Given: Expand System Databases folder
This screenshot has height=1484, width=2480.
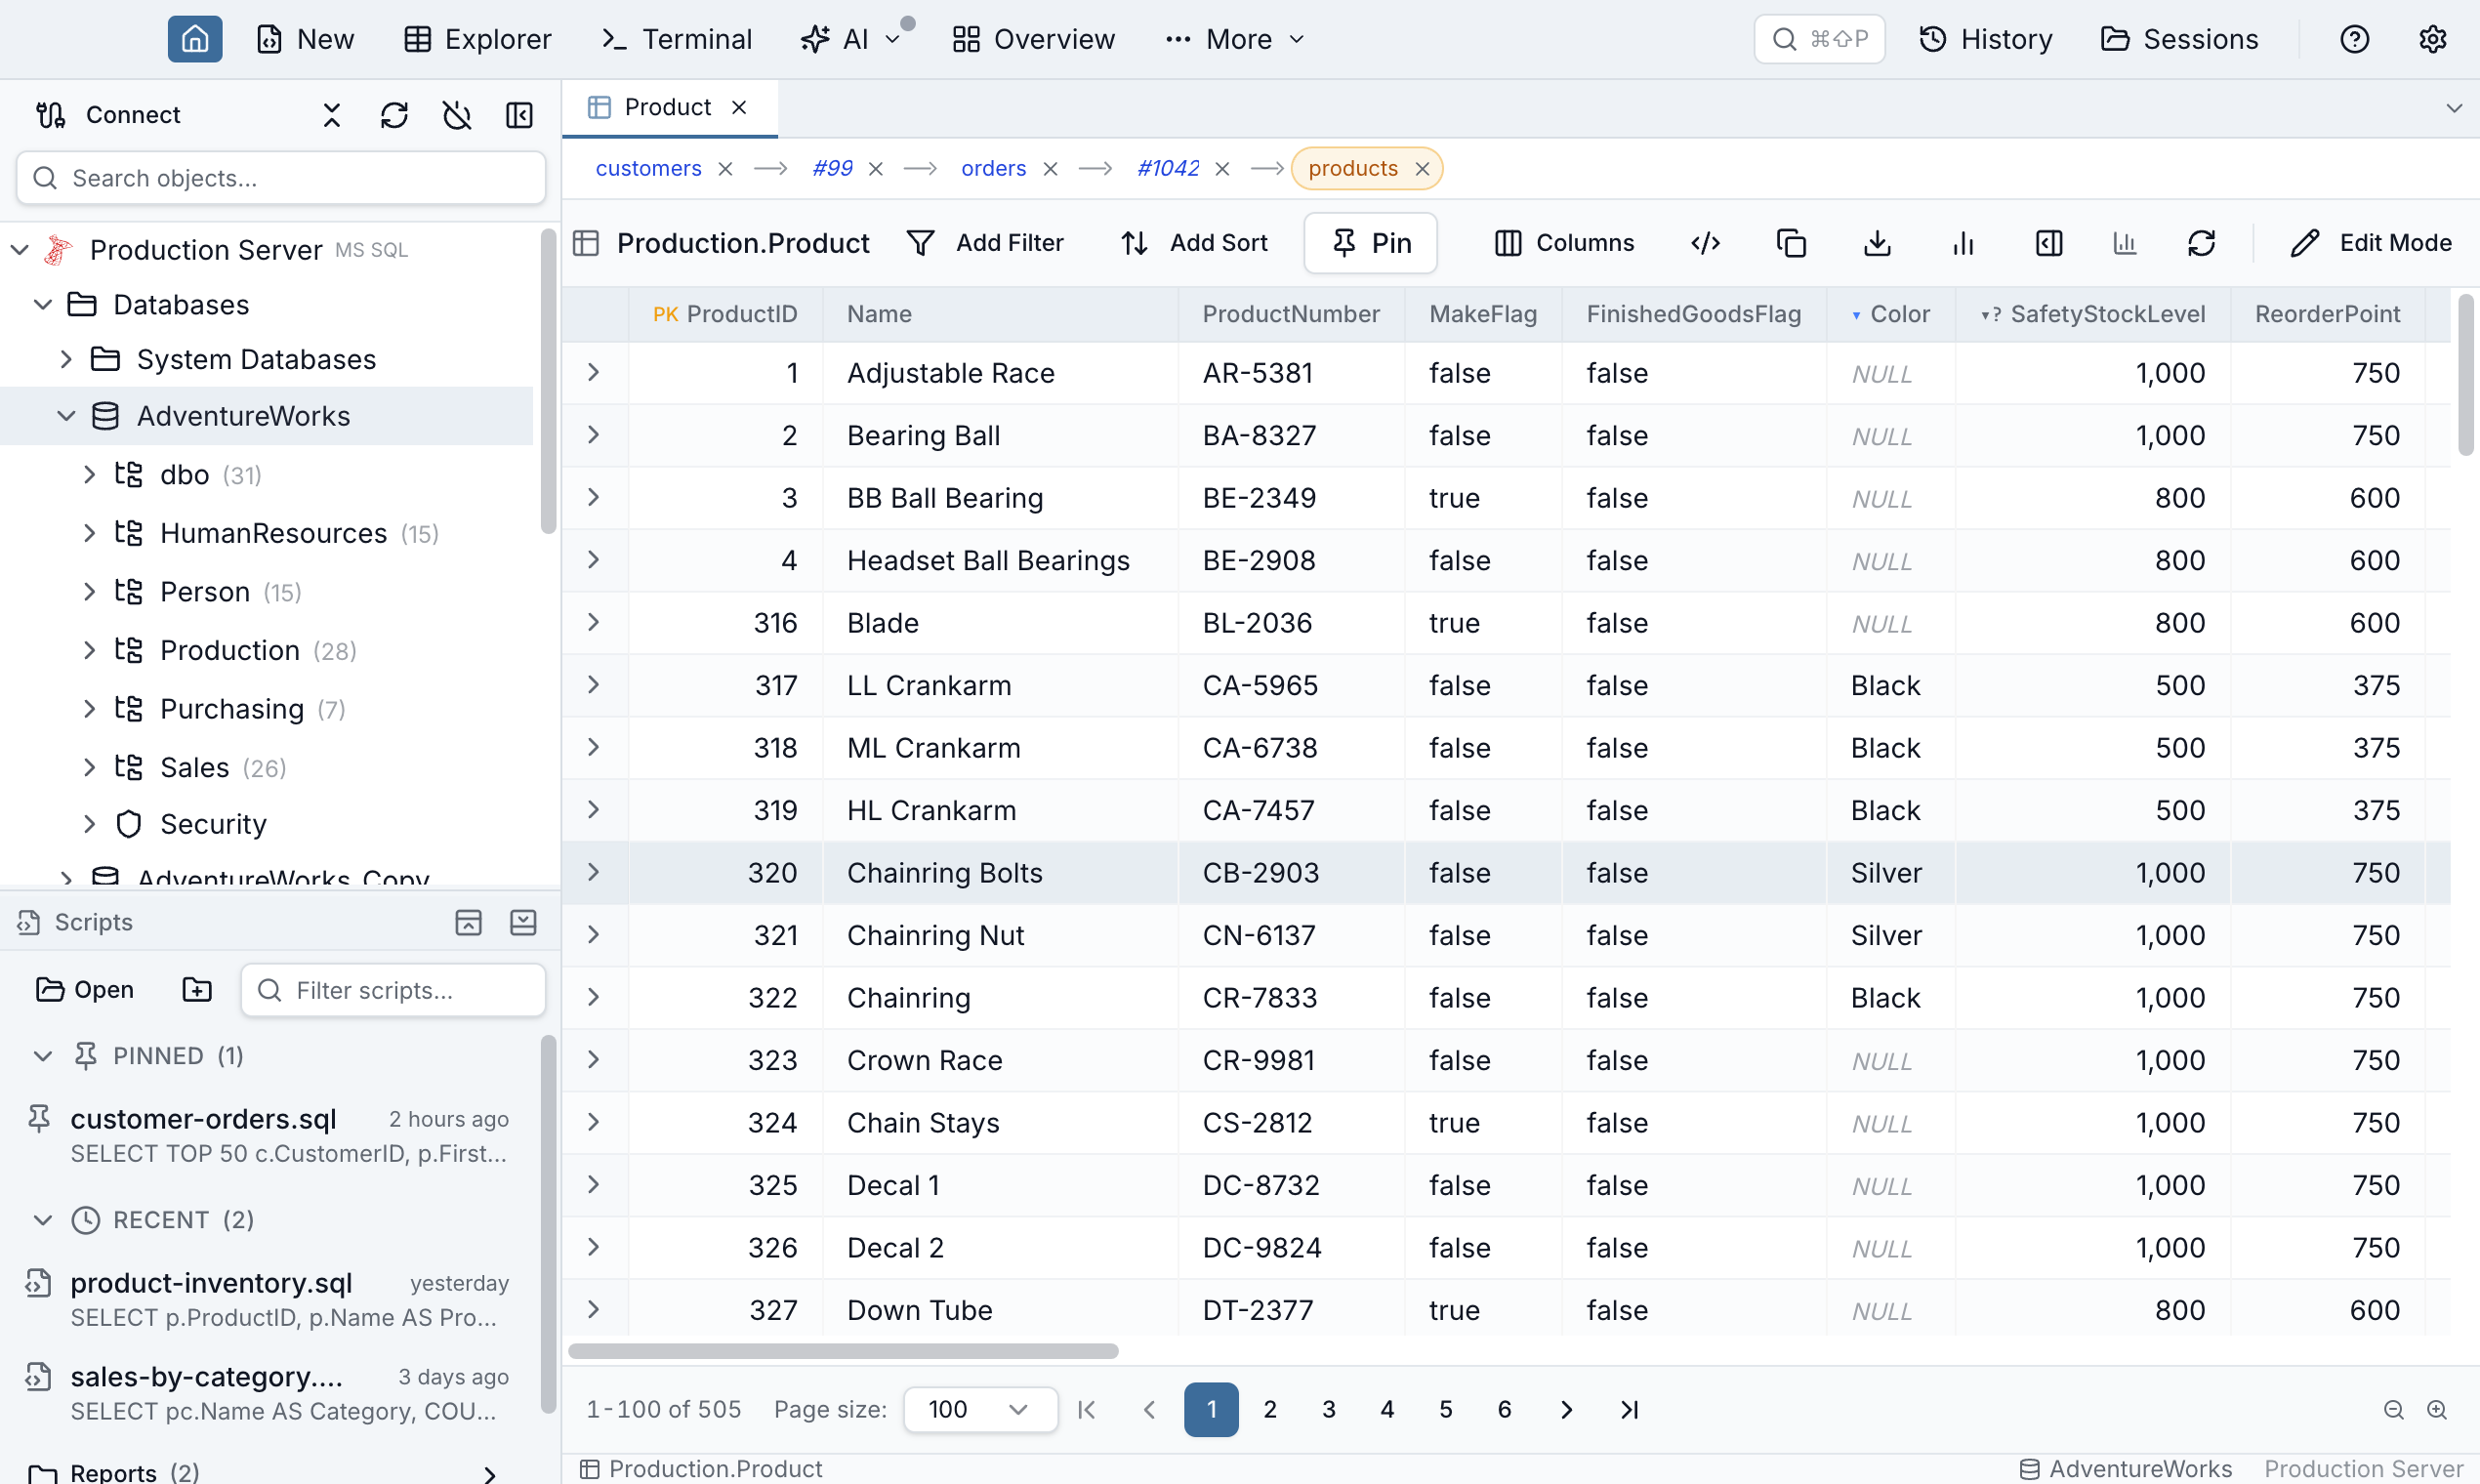Looking at the screenshot, I should point(66,359).
